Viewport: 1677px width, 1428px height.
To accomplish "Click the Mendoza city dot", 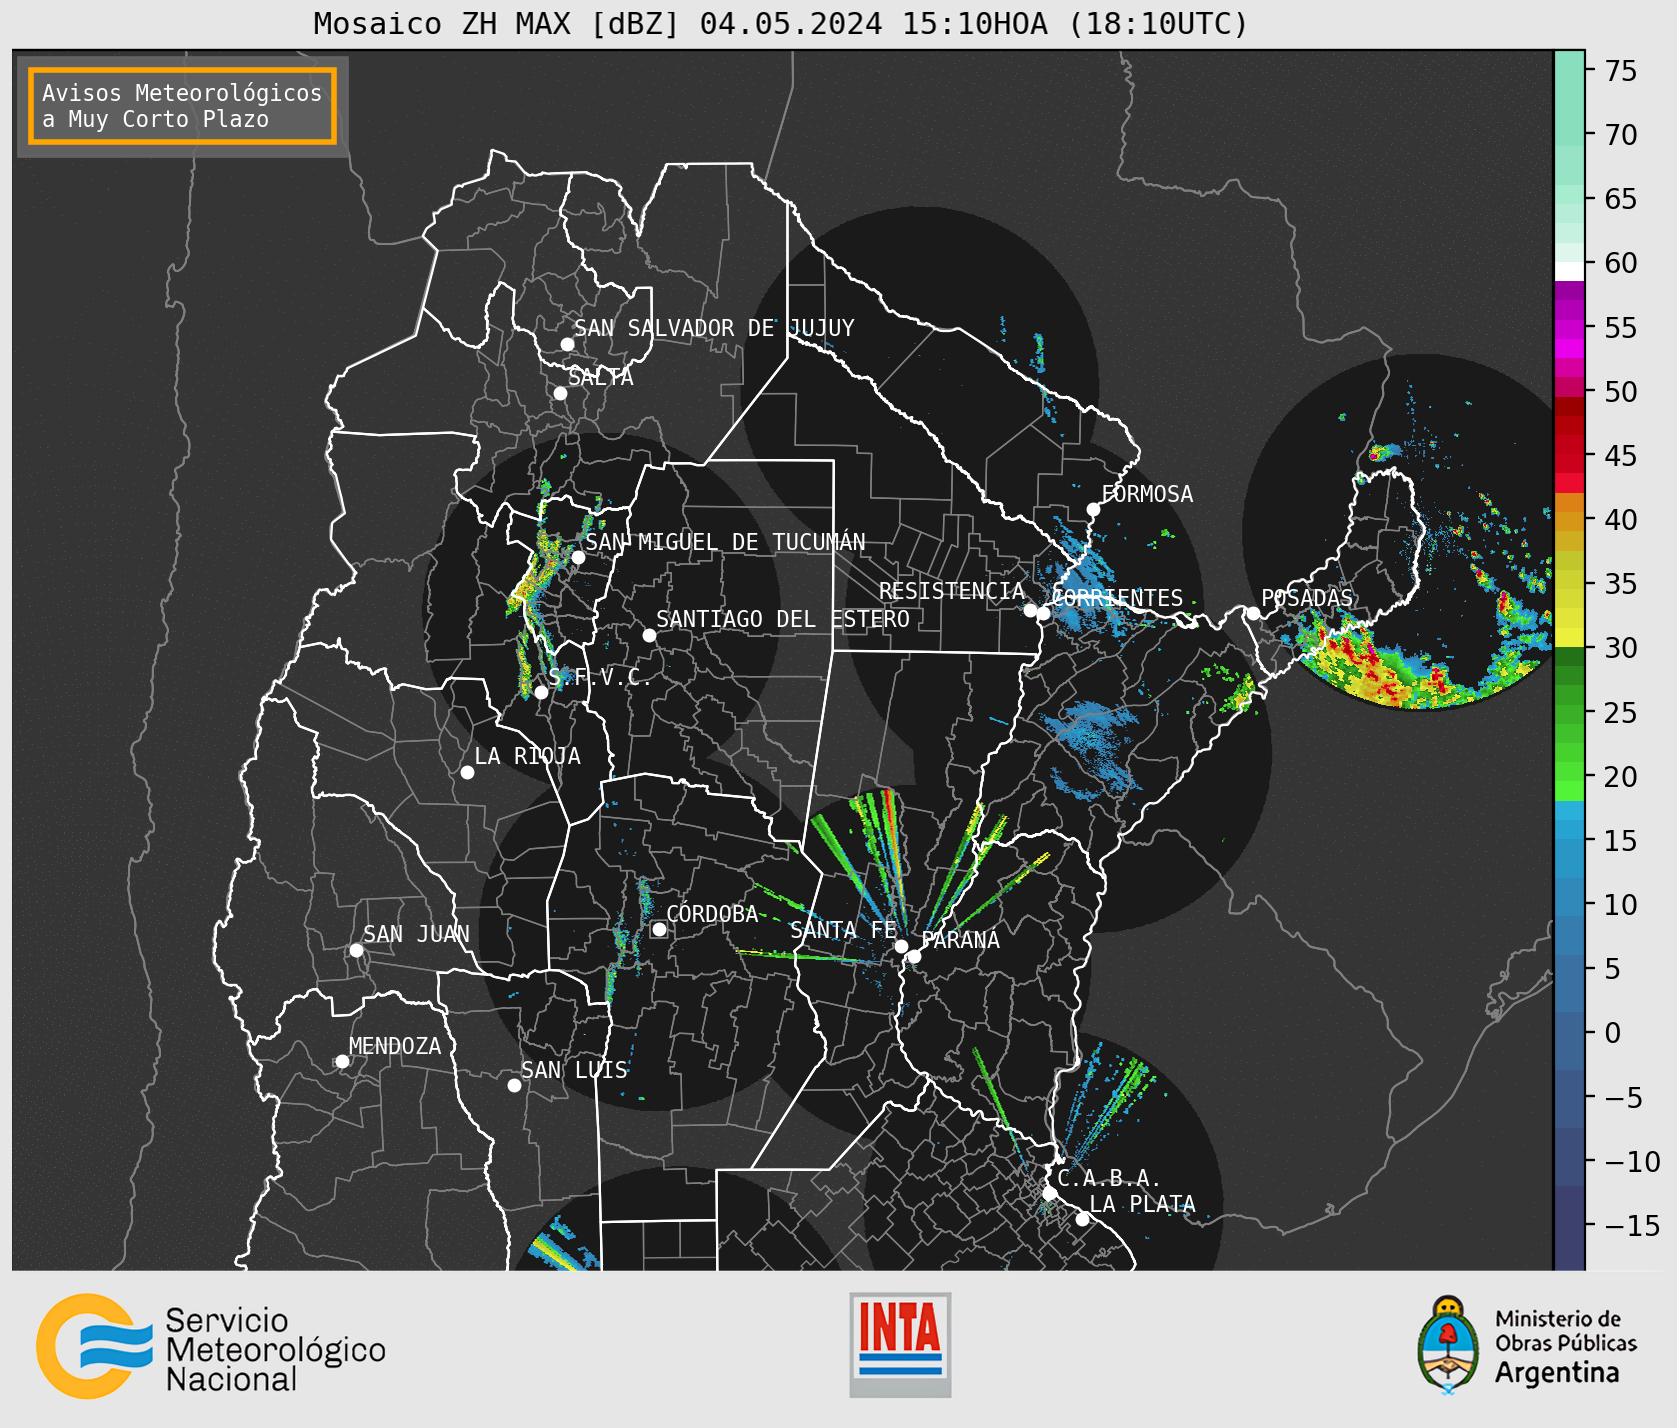I will pos(342,1061).
